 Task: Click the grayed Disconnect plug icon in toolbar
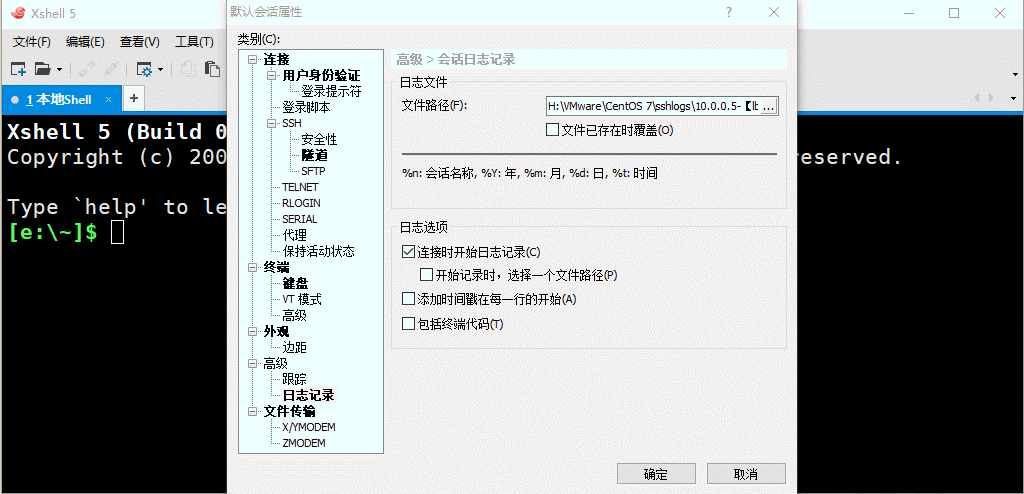point(110,69)
